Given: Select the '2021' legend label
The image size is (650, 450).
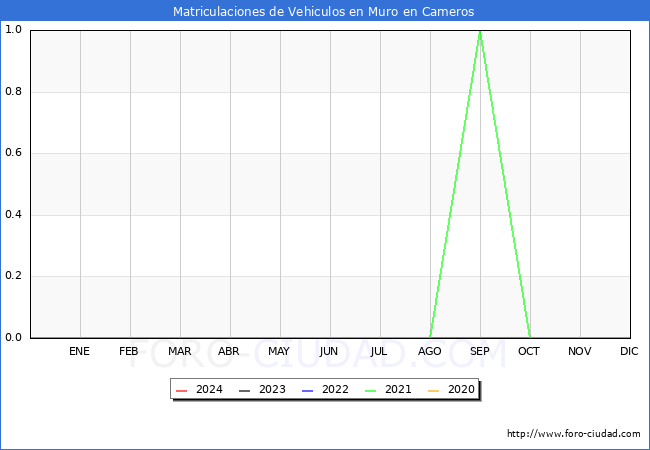Looking at the screenshot, I should click(x=398, y=390).
